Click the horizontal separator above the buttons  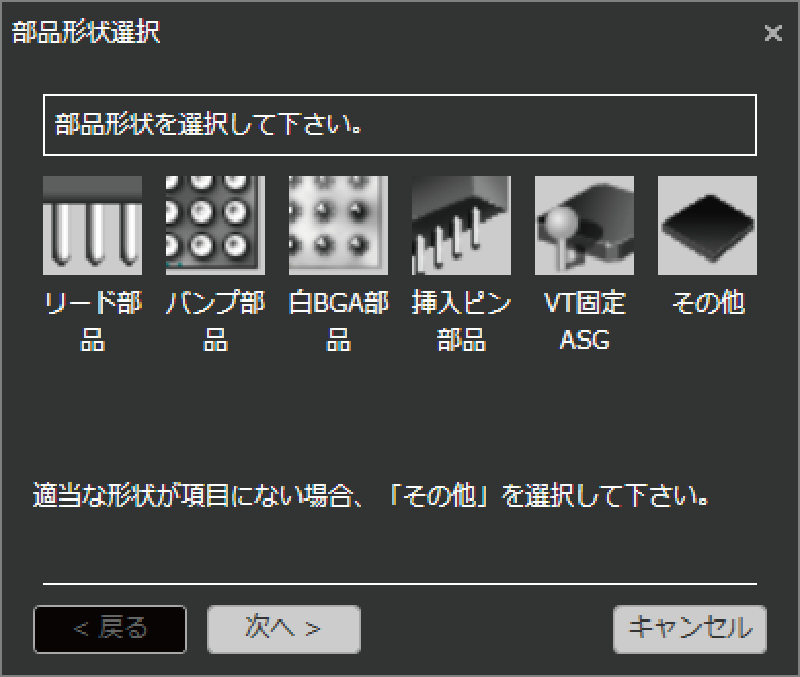click(400, 584)
